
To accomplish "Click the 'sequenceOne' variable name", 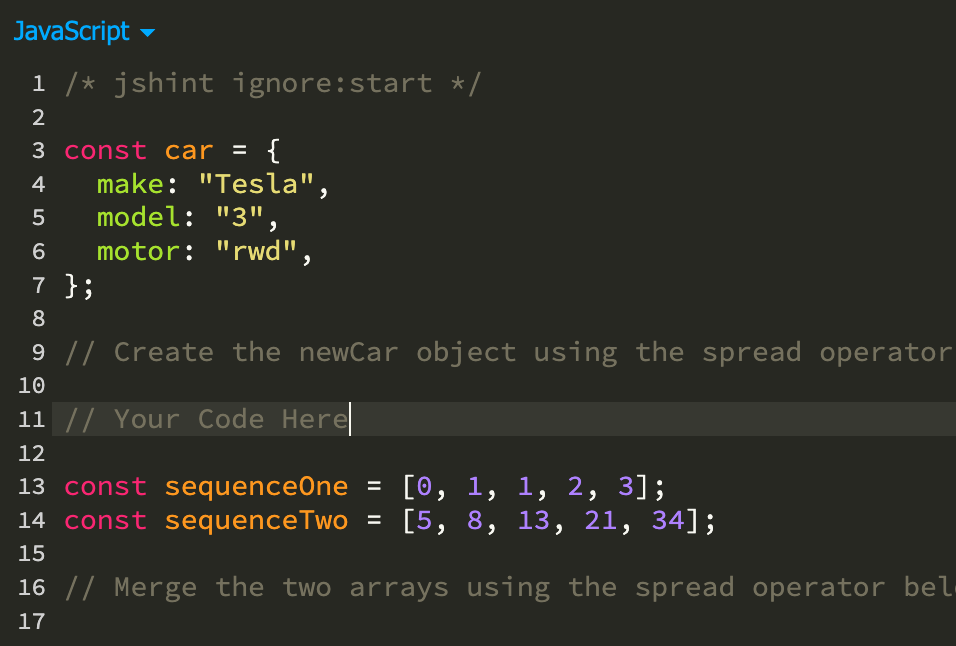I will [256, 486].
